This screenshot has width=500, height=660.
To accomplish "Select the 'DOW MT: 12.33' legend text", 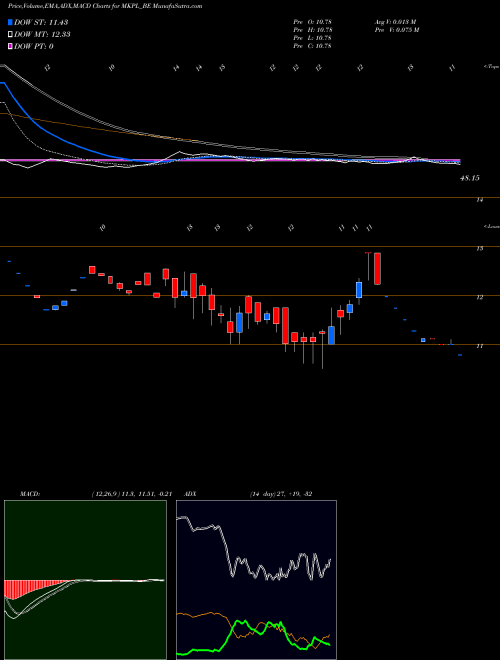I will [x=42, y=34].
